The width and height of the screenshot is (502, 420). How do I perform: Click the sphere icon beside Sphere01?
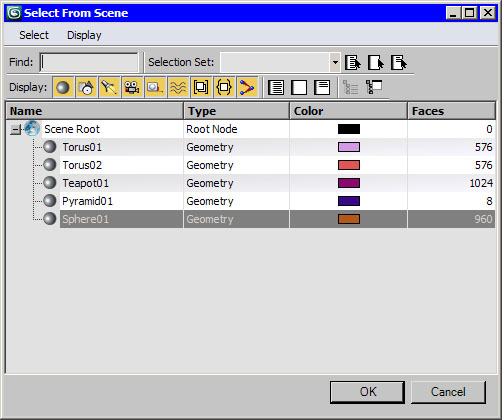(50, 219)
